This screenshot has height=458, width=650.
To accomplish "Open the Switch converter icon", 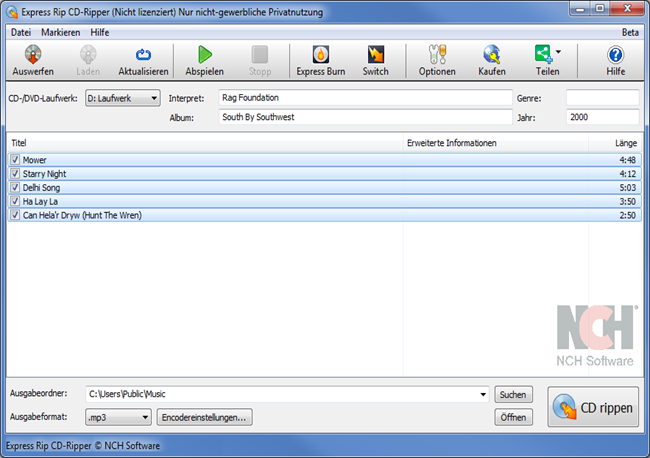I will (376, 54).
